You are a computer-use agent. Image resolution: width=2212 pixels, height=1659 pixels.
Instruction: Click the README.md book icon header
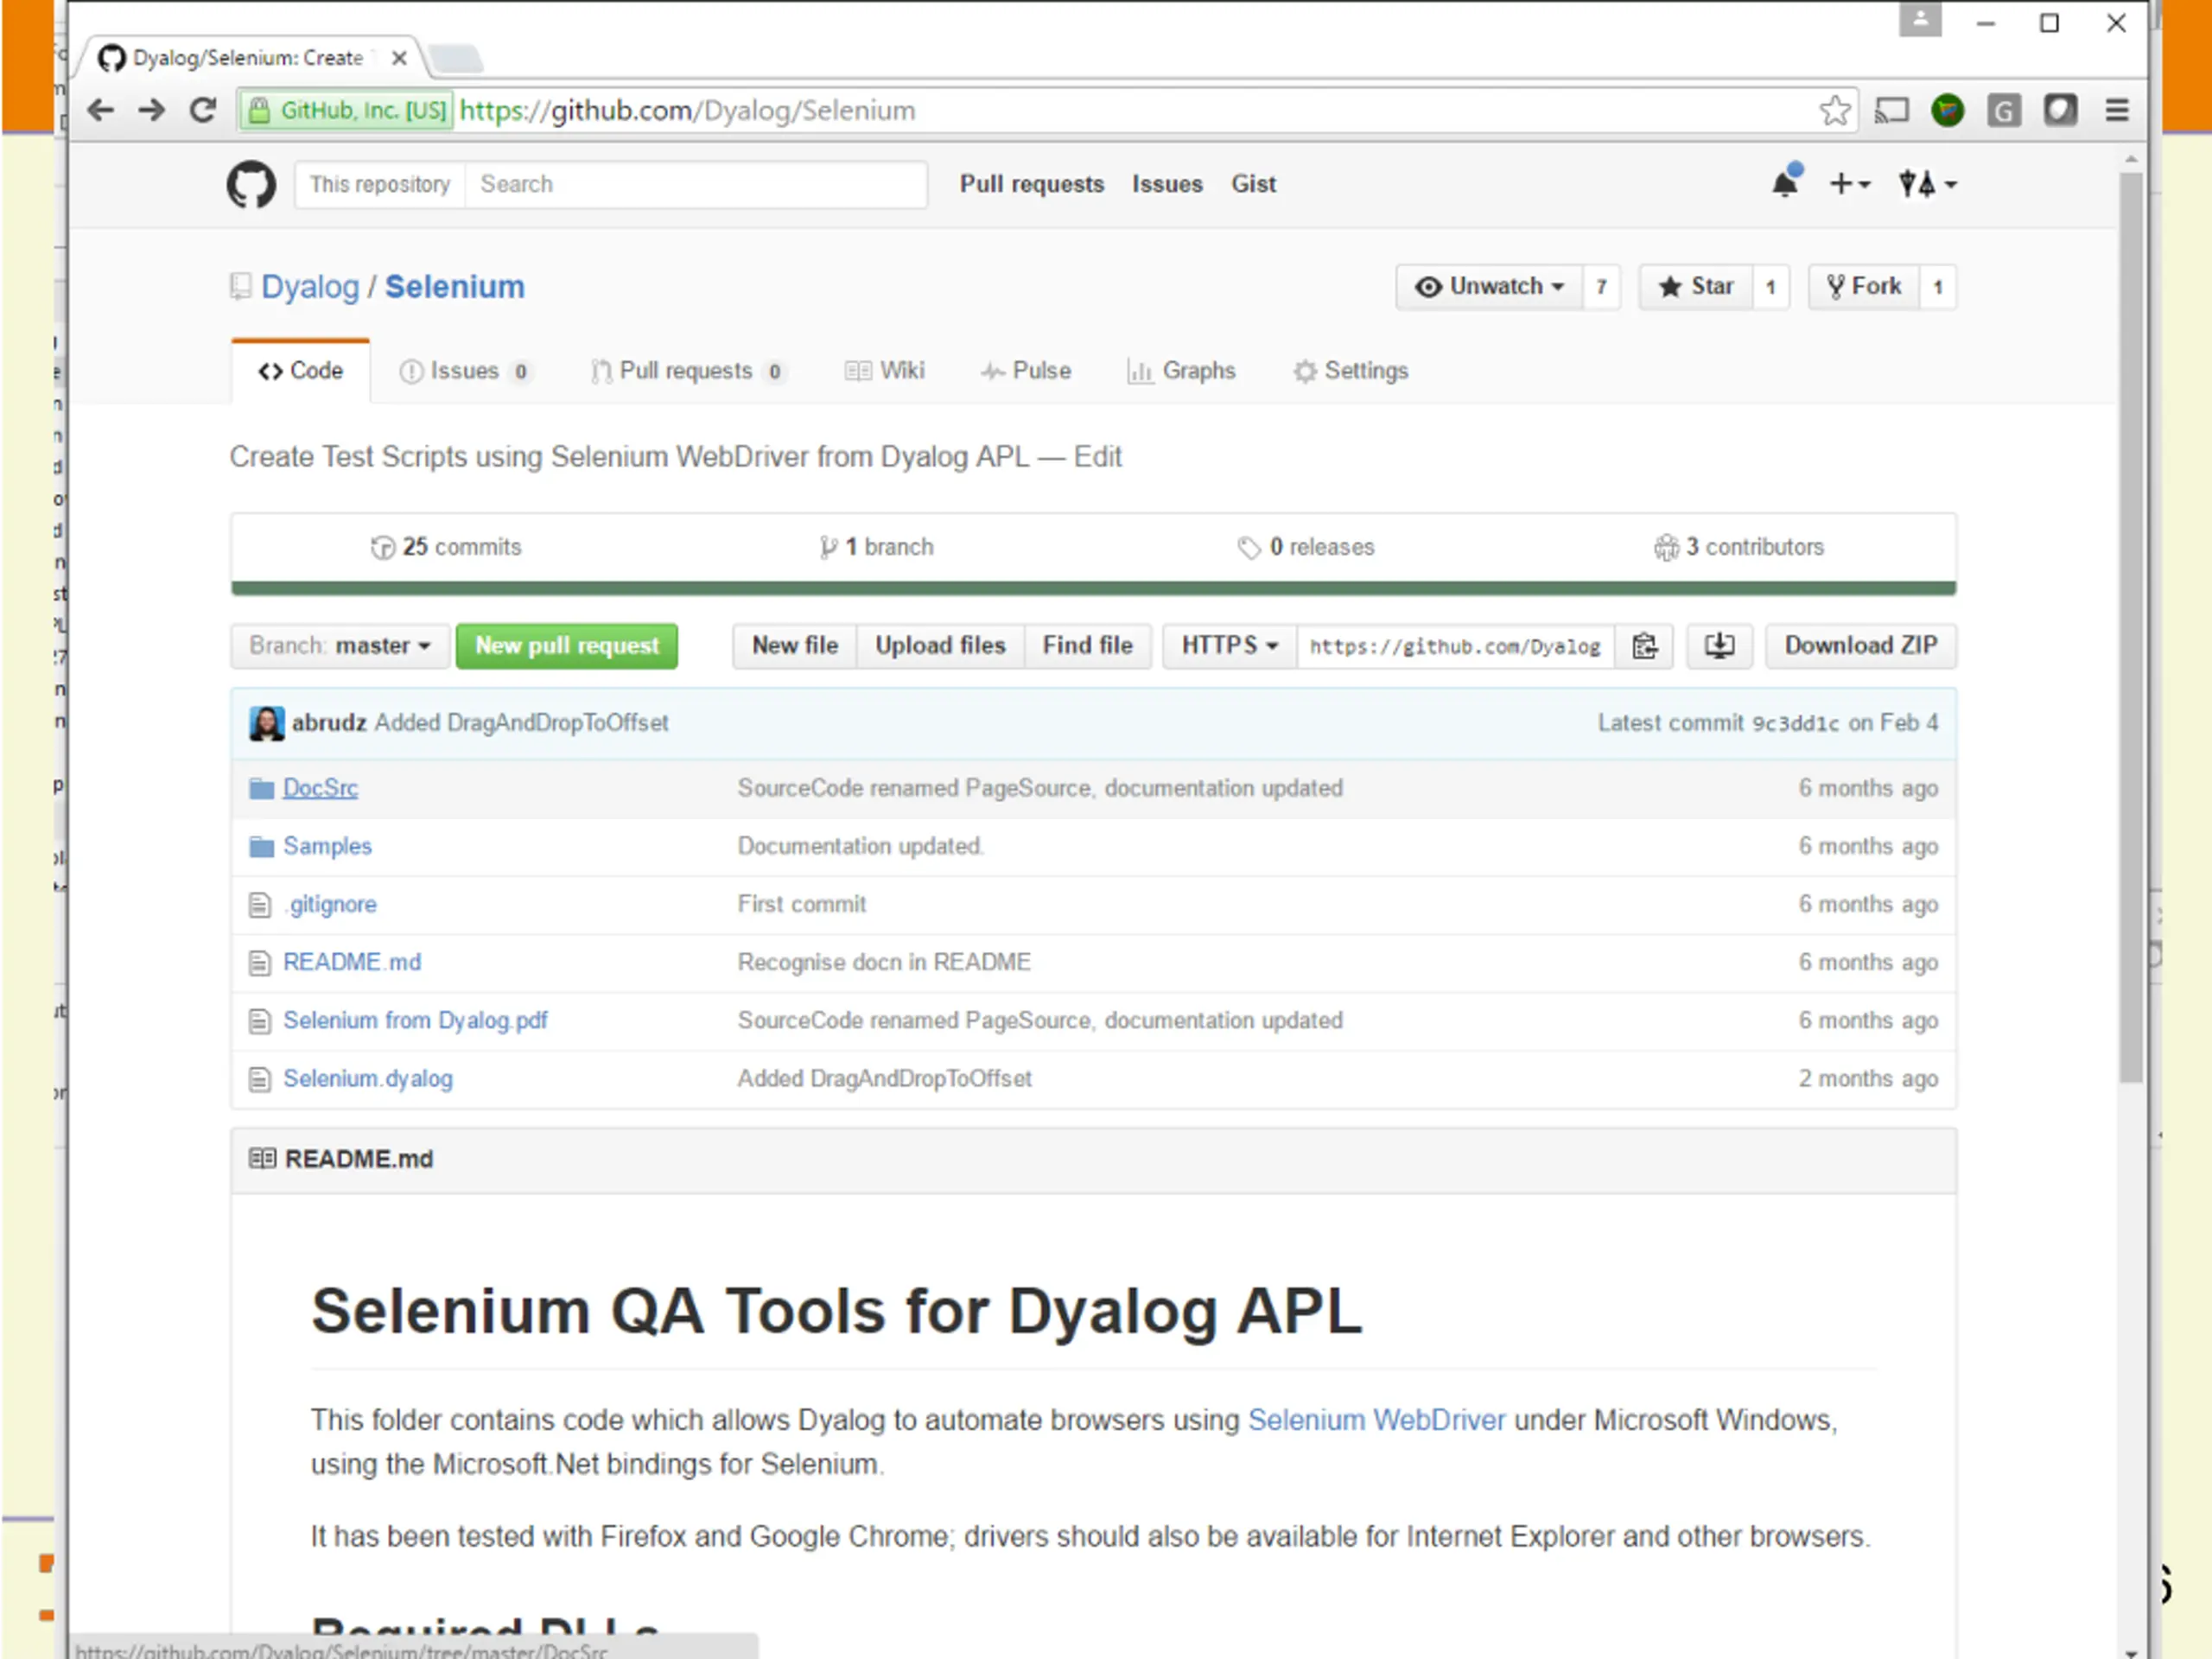tap(262, 1159)
